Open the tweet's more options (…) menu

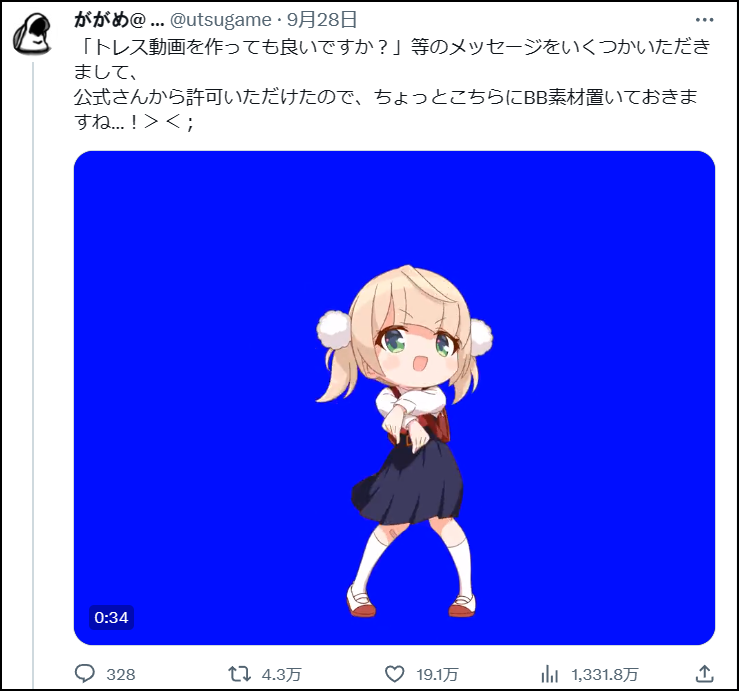(704, 20)
